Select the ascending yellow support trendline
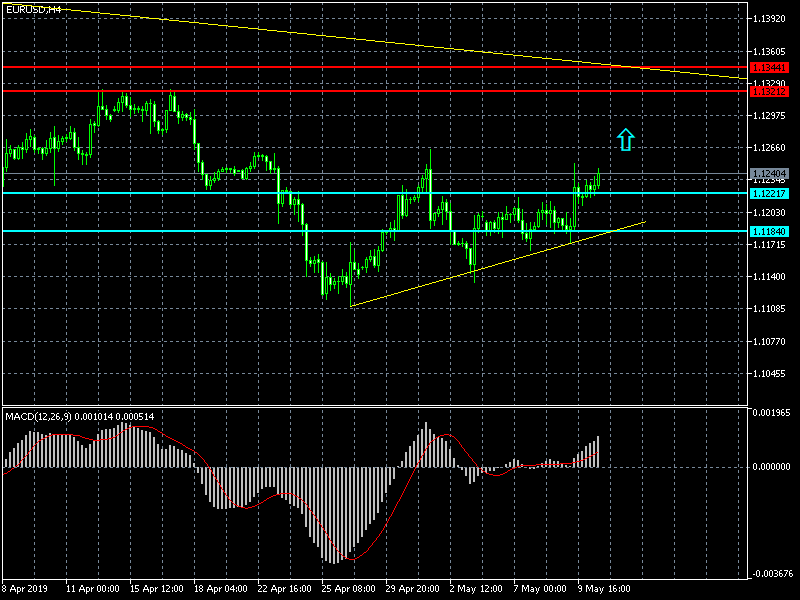The image size is (800, 600). (498, 264)
